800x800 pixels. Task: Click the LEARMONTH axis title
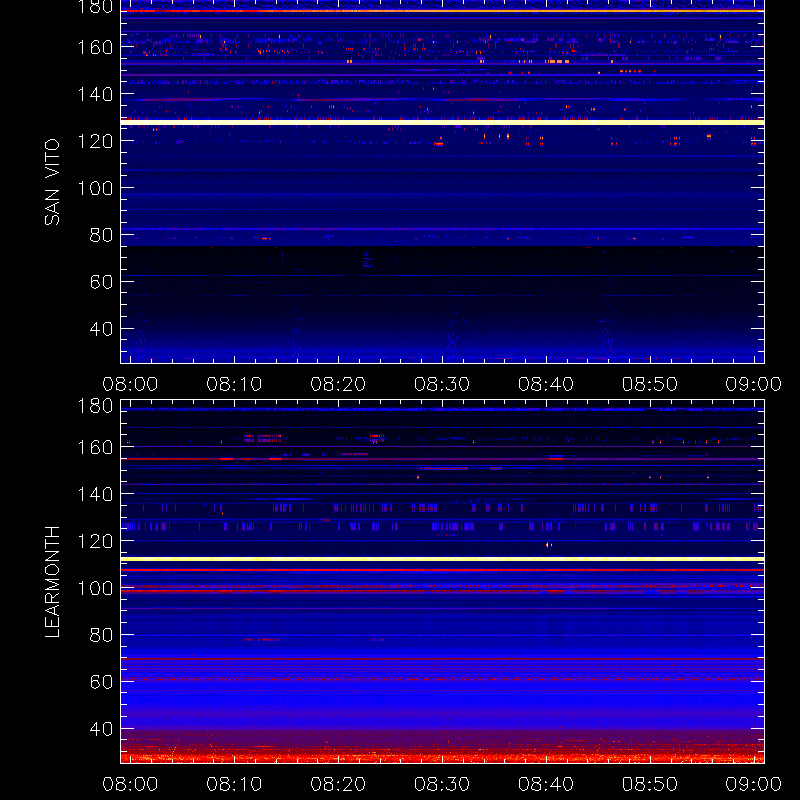(52, 582)
